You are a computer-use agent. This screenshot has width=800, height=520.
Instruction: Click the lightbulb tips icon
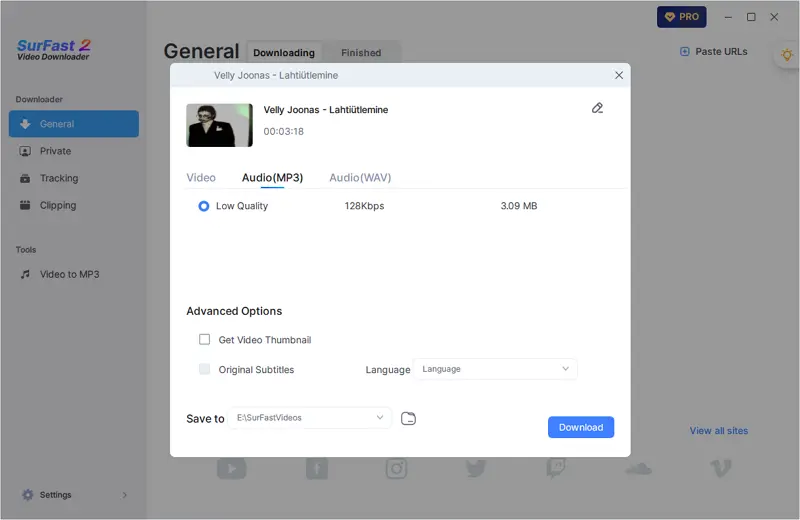(x=787, y=54)
